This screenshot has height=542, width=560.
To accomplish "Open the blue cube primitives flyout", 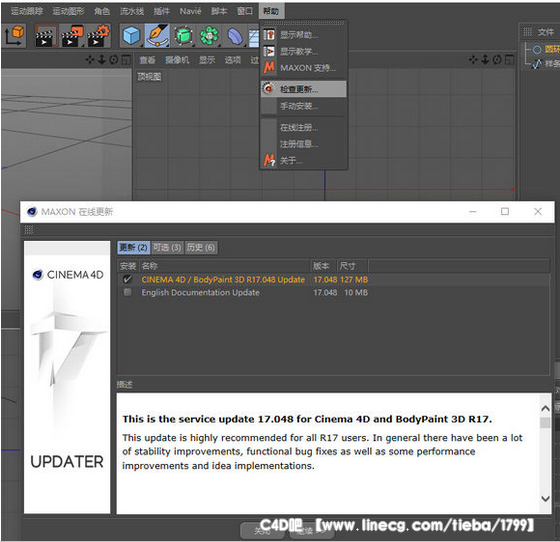I will pyautogui.click(x=131, y=36).
